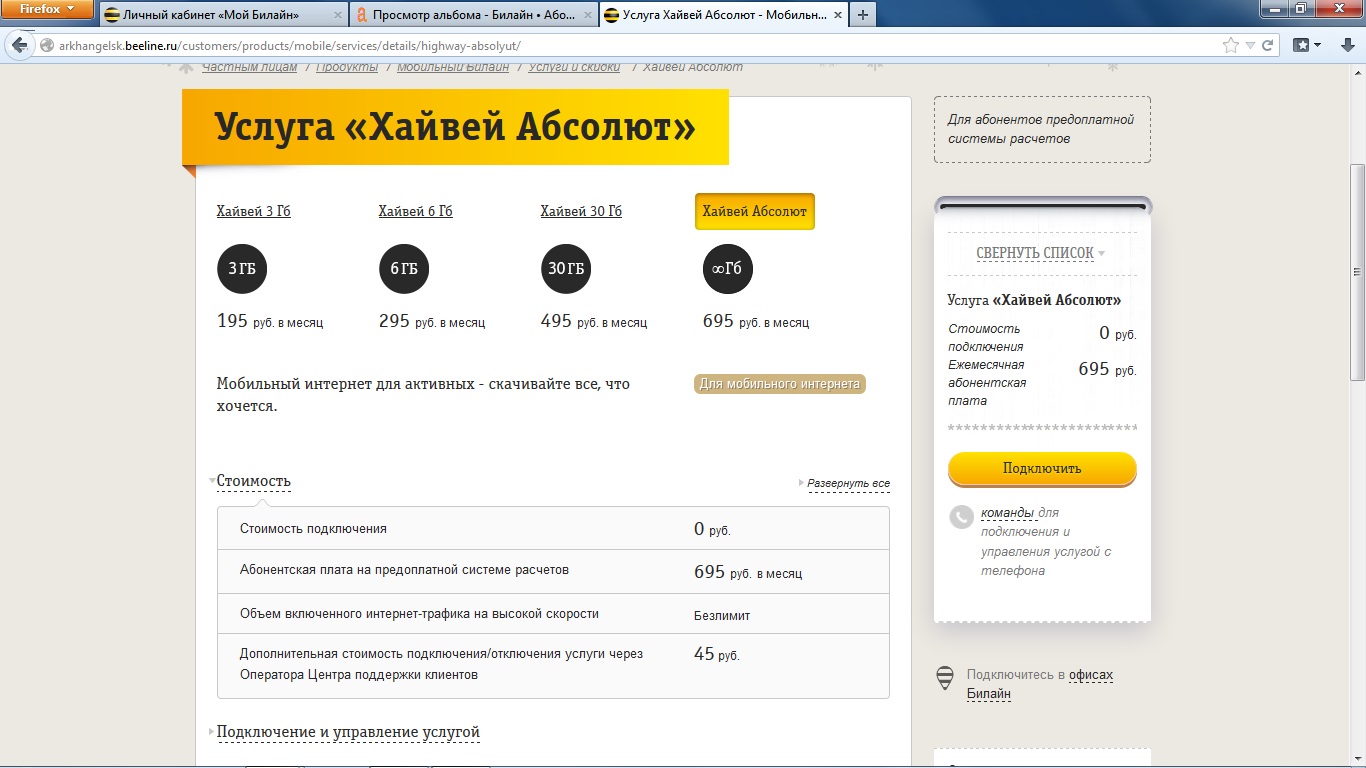Open the address bar history dropdown arrow
The width and height of the screenshot is (1366, 768).
(x=1250, y=45)
